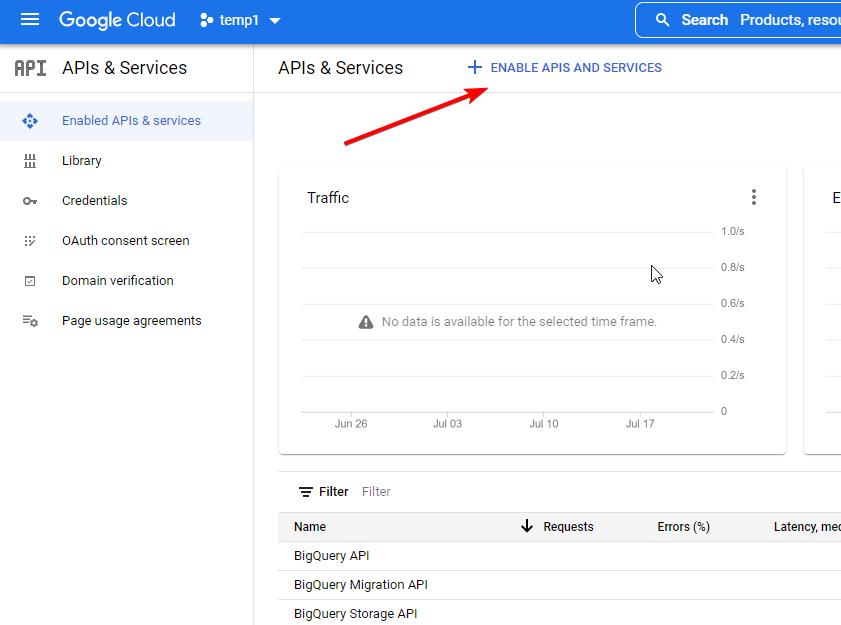Open OAuth consent screen page

coord(127,240)
